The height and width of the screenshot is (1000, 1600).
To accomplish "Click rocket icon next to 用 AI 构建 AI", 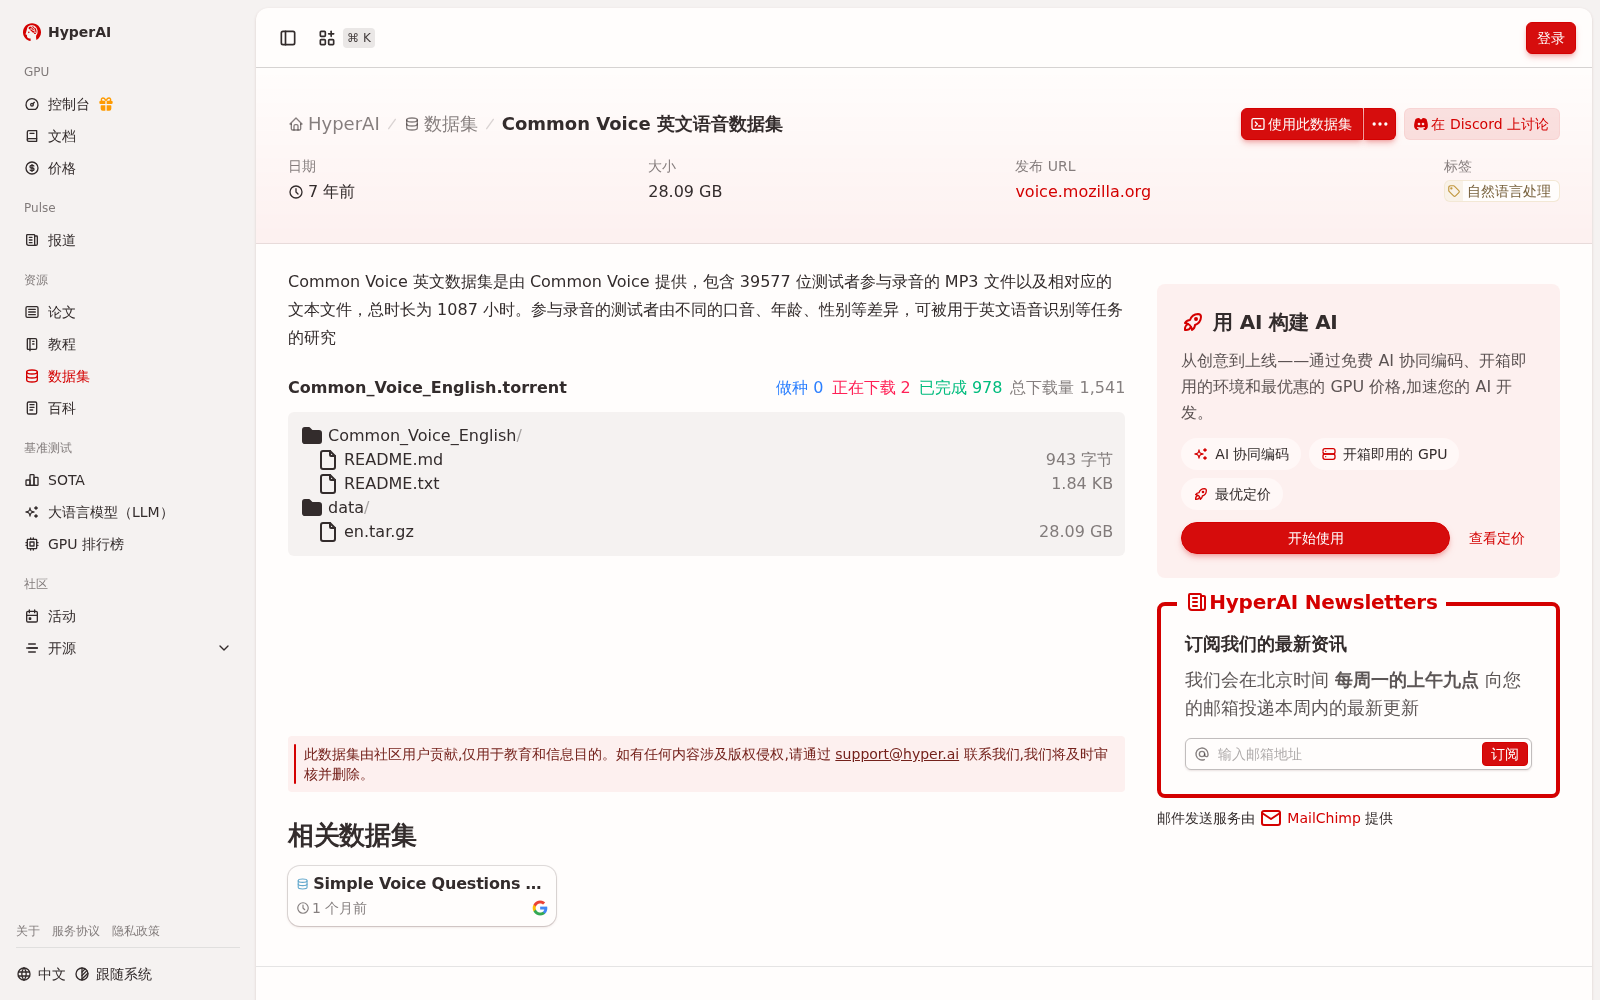I will [1193, 322].
